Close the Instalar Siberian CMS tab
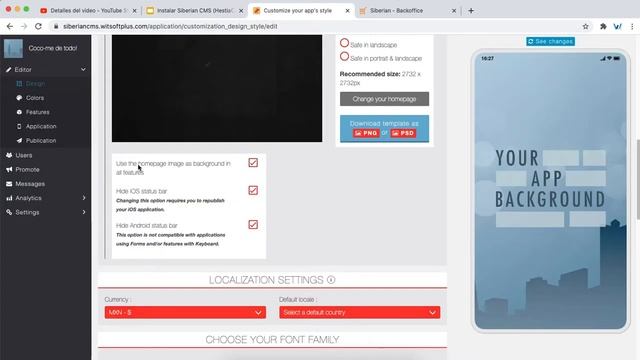Screen dimensions: 640x360 tap(241, 11)
